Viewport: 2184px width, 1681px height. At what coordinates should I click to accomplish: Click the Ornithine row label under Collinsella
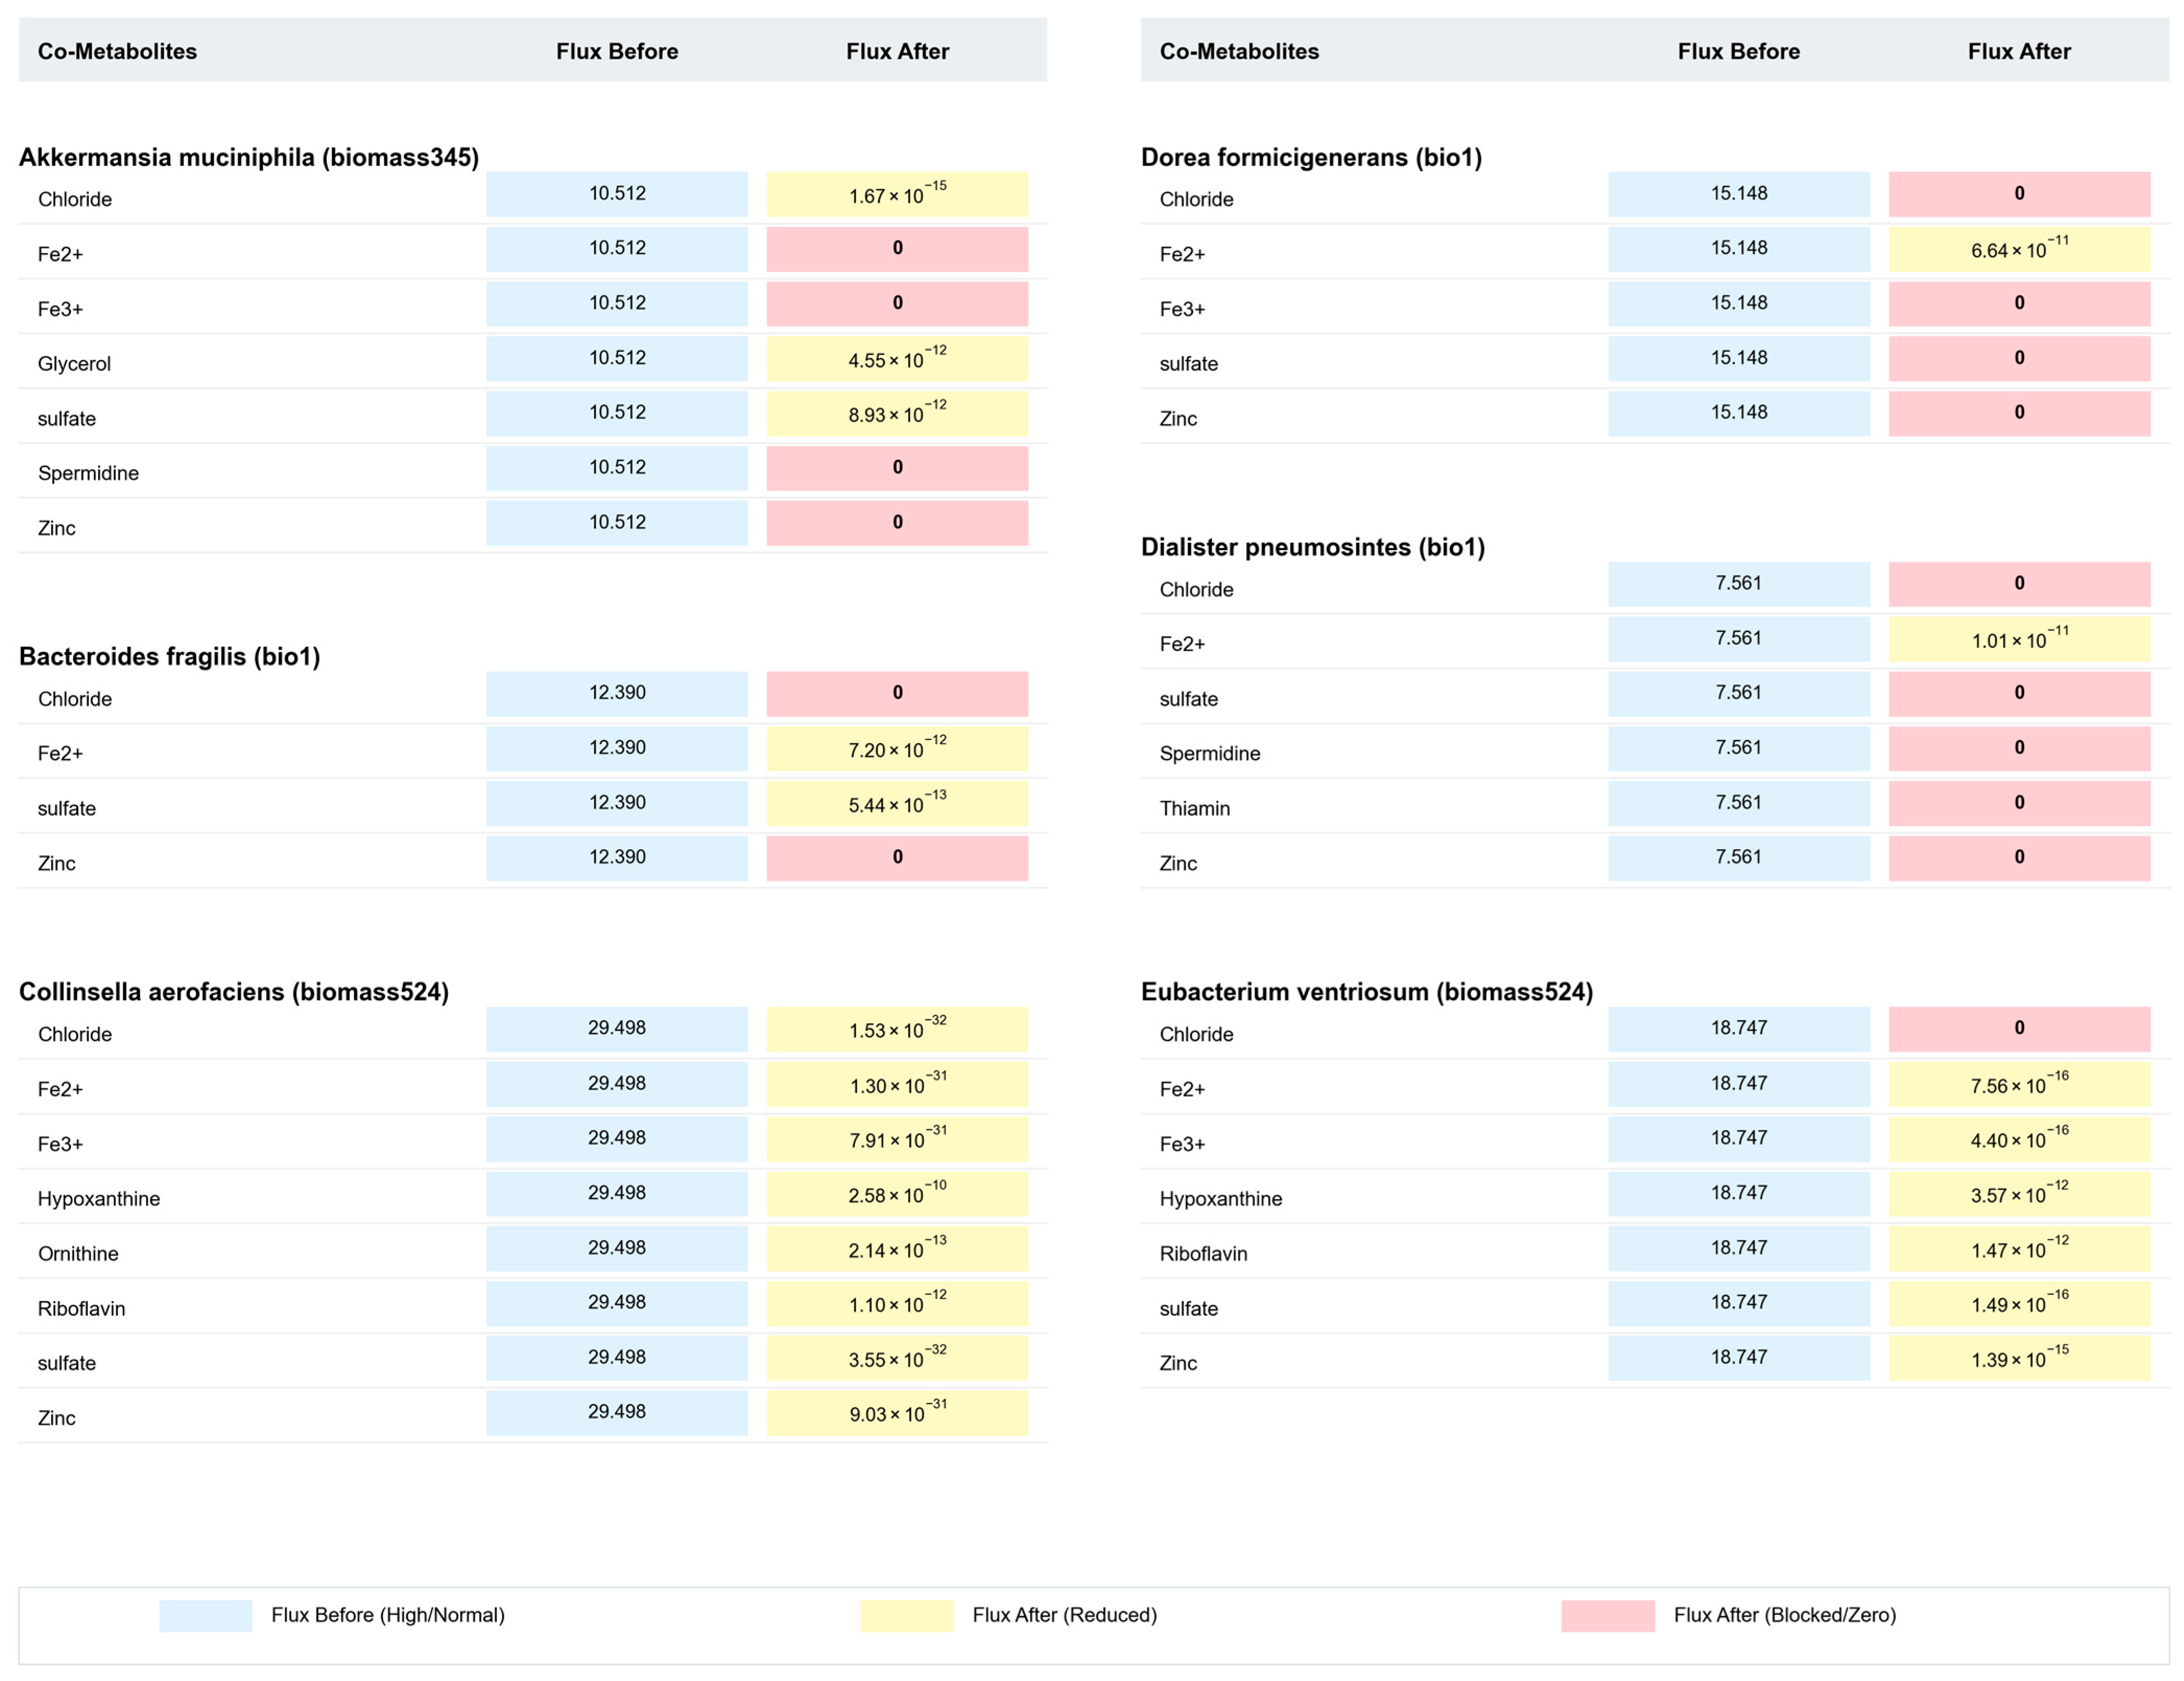(78, 1253)
